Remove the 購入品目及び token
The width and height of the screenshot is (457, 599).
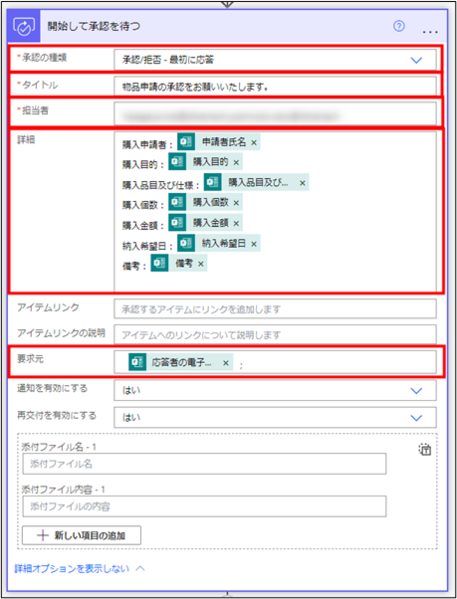(302, 183)
